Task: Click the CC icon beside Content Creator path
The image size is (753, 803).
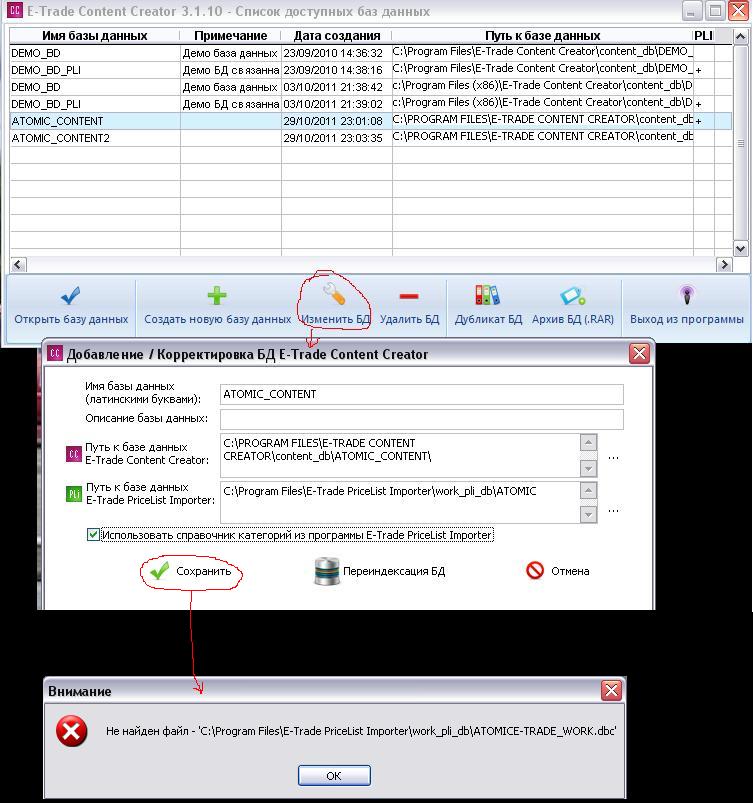Action: (x=74, y=454)
